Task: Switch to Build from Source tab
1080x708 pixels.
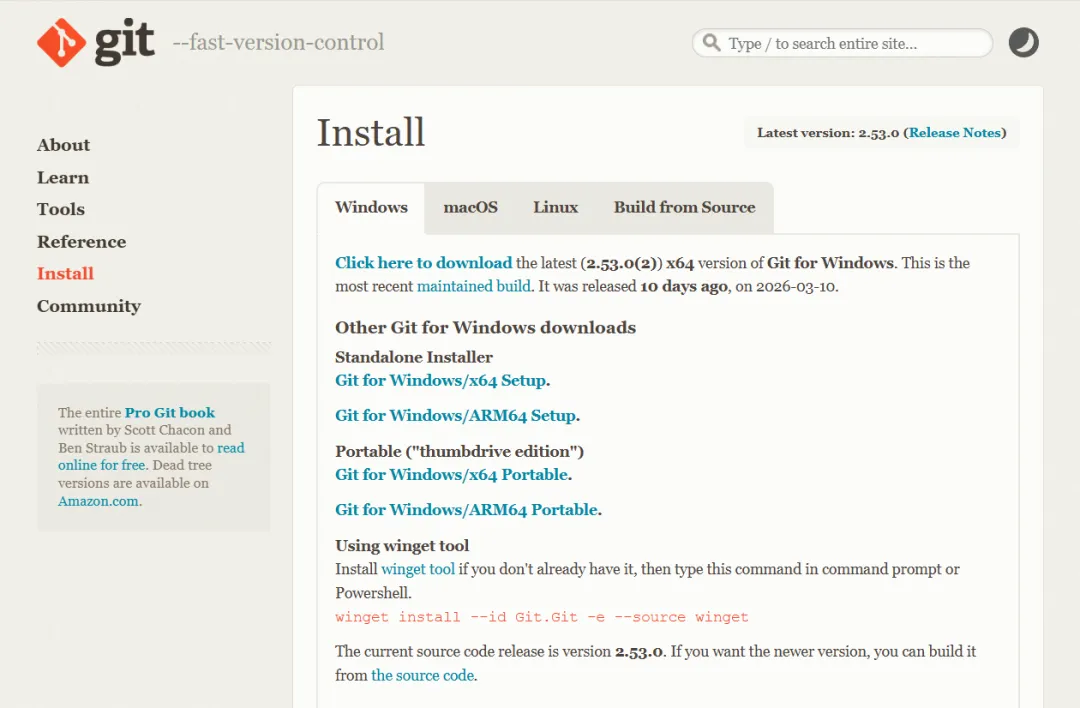Action: pyautogui.click(x=685, y=207)
